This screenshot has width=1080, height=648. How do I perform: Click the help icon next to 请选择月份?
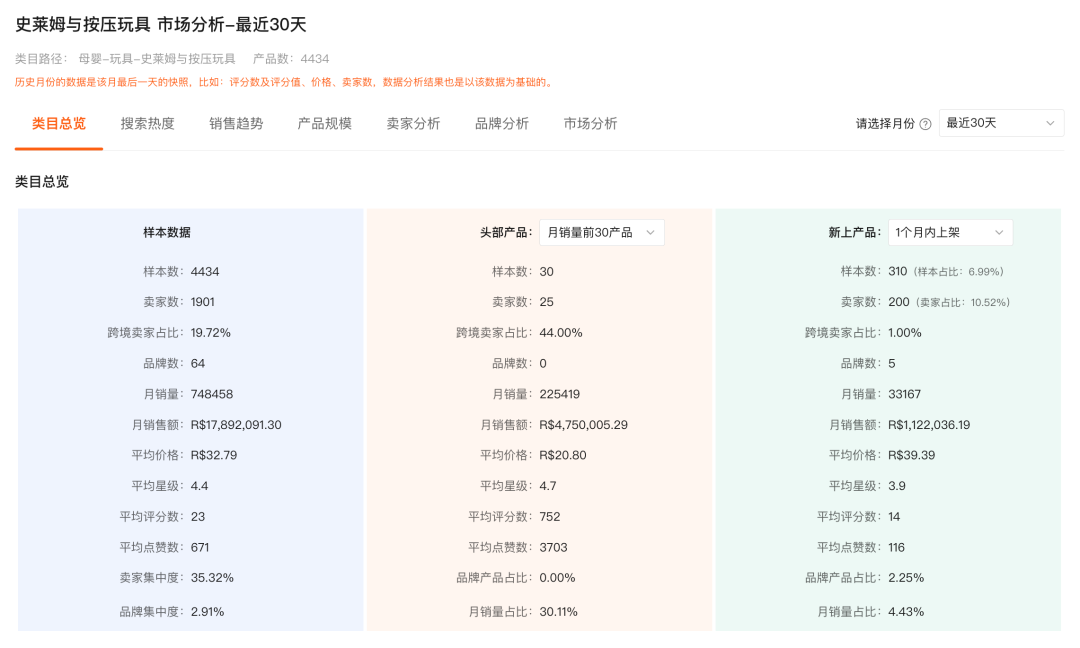click(926, 124)
